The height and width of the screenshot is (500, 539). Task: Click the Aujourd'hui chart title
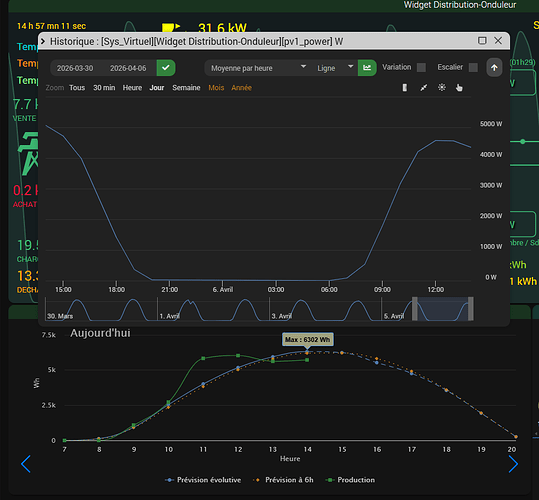100,333
